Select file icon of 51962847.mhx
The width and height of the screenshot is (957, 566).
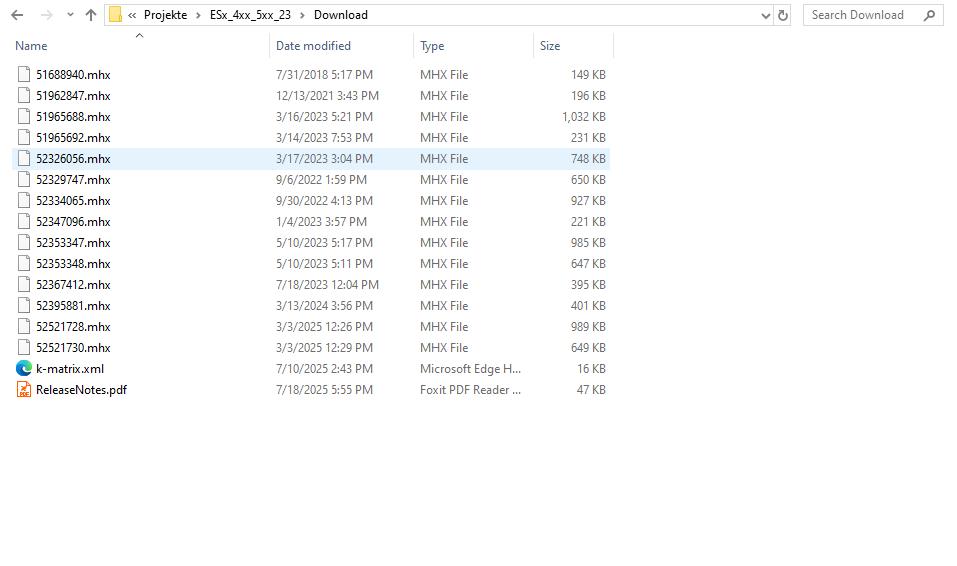coord(24,95)
